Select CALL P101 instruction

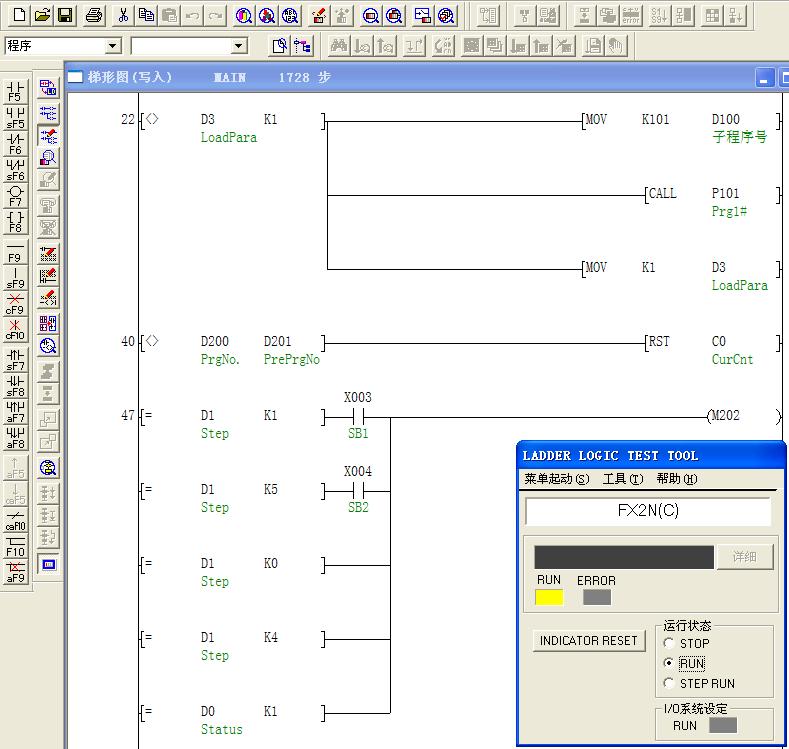click(713, 195)
